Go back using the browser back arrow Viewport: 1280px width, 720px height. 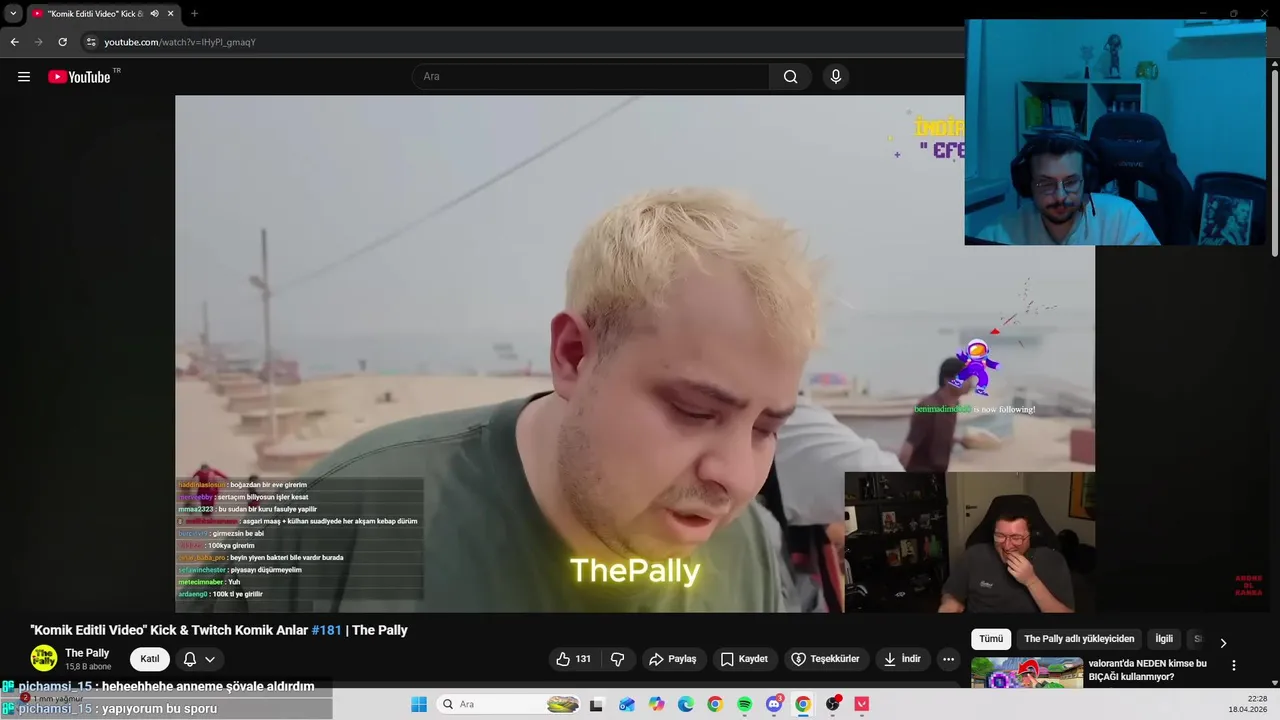(x=14, y=42)
